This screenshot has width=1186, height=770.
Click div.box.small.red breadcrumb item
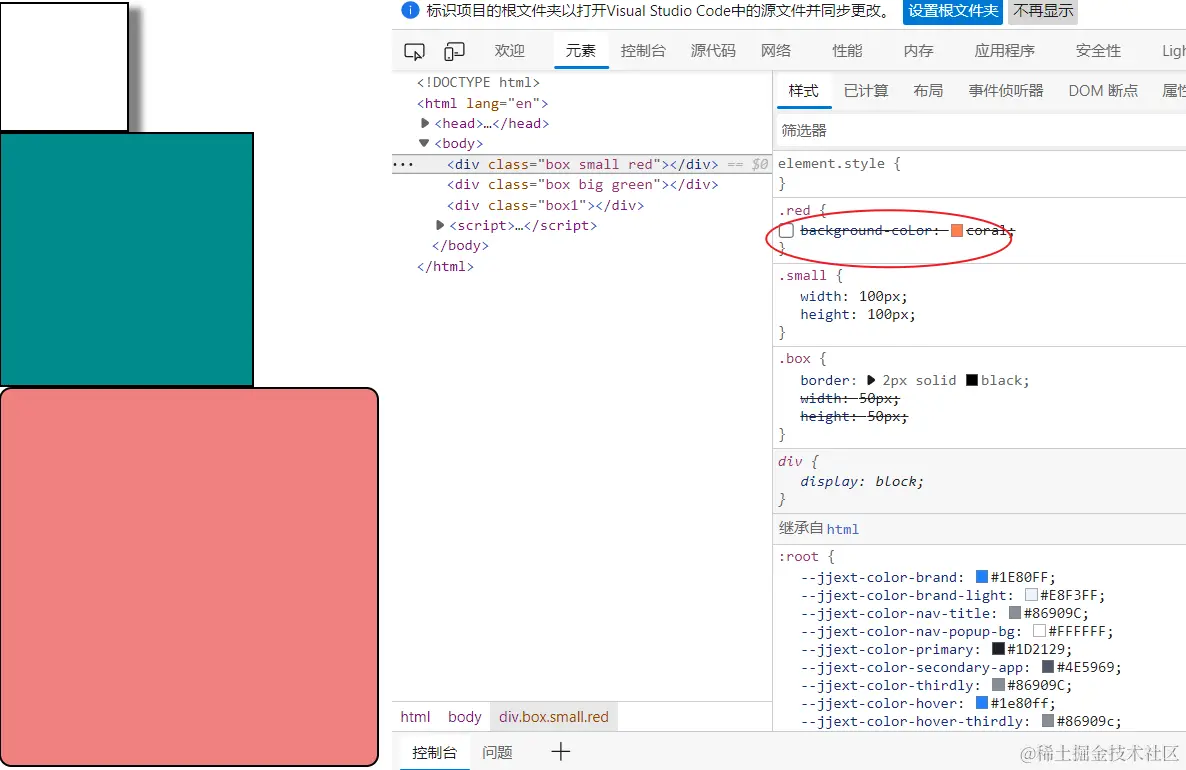(x=554, y=716)
